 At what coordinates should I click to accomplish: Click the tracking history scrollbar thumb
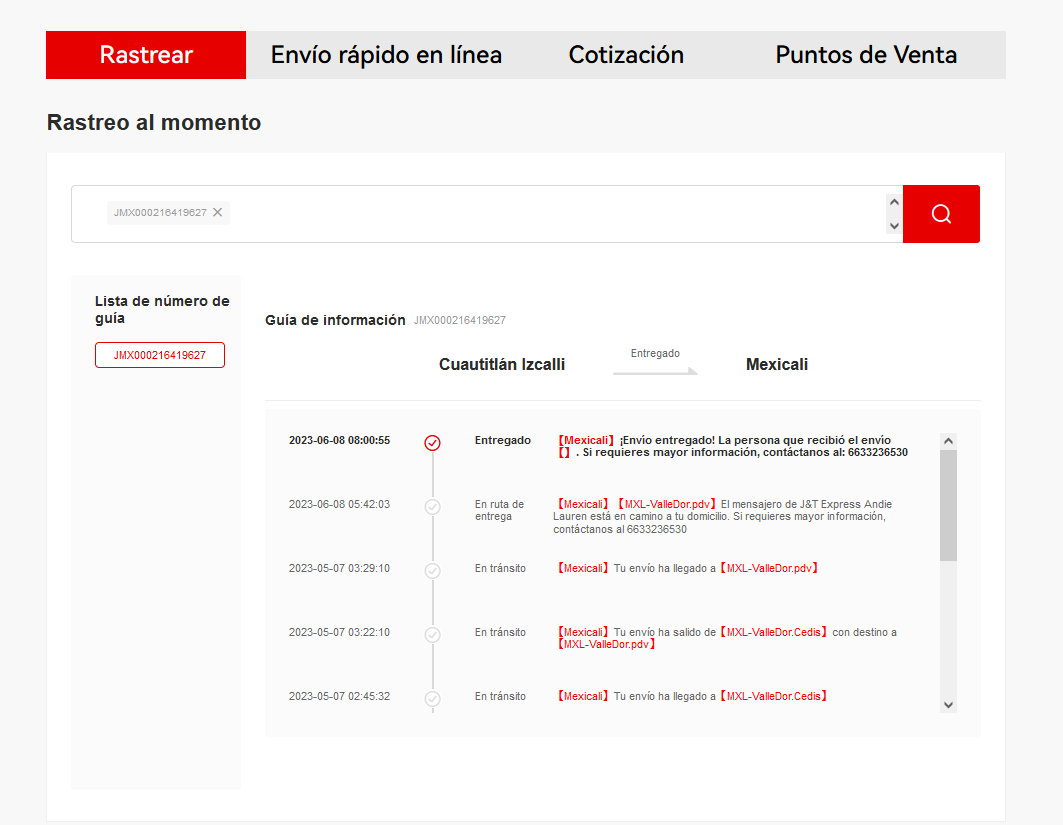pyautogui.click(x=948, y=505)
